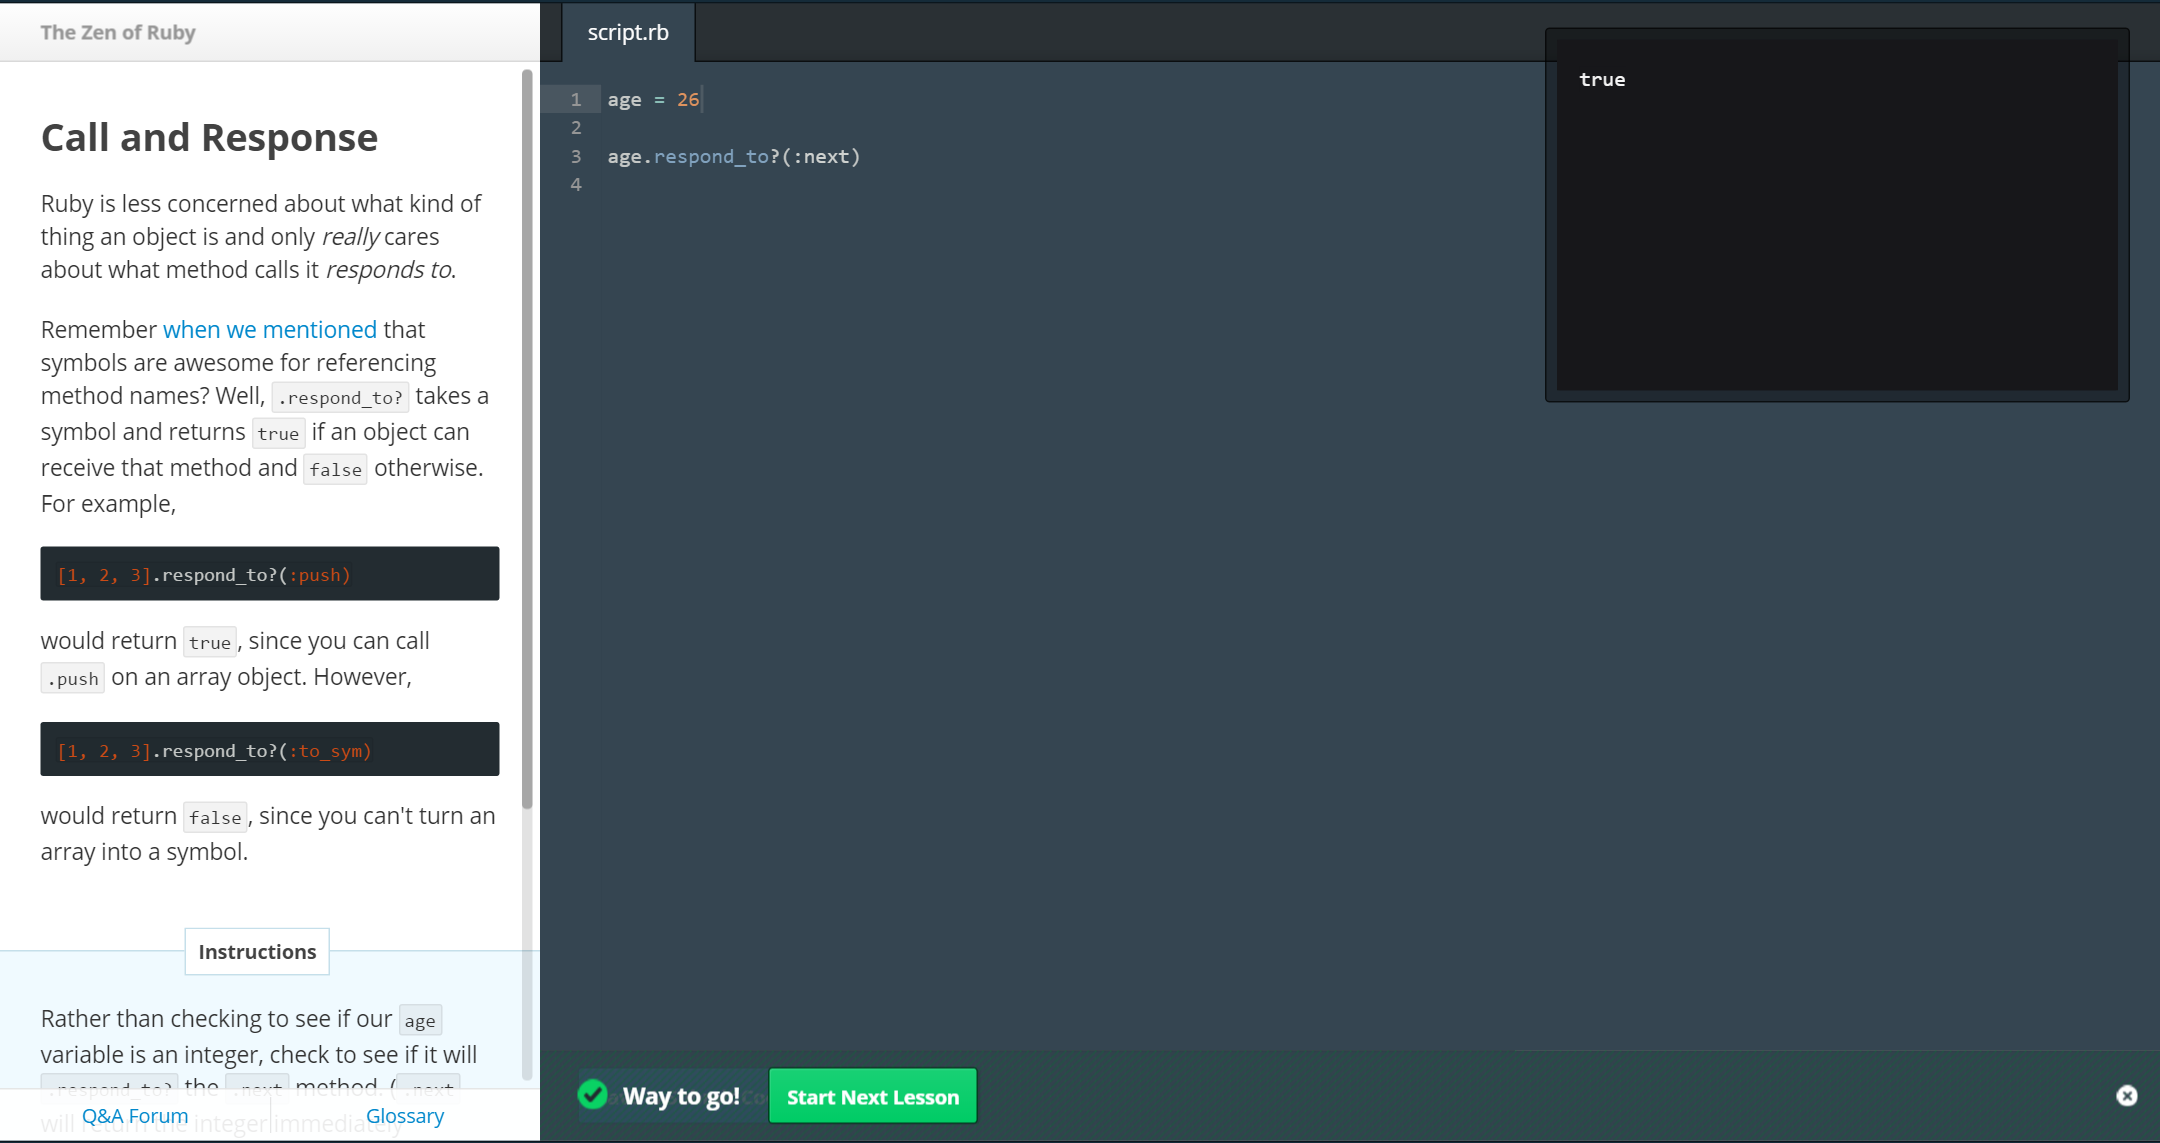Viewport: 2160px width, 1143px height.
Task: Click the lesson panel vertical scrollbar
Action: pos(527,440)
